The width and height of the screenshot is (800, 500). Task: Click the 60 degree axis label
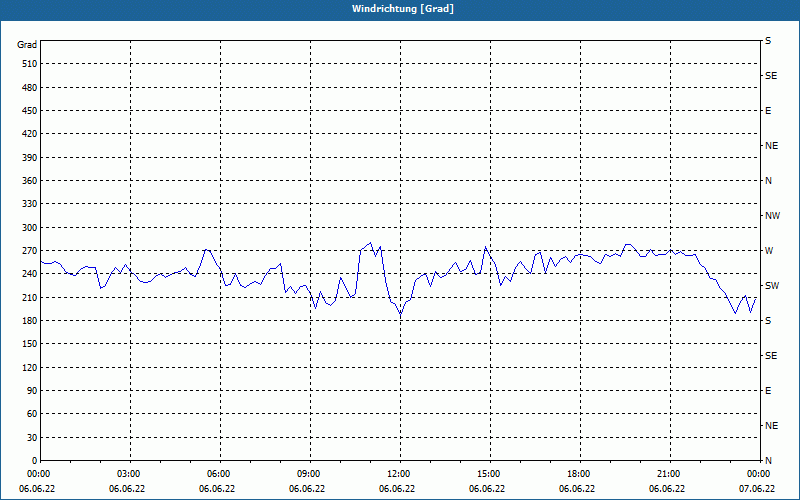point(32,414)
